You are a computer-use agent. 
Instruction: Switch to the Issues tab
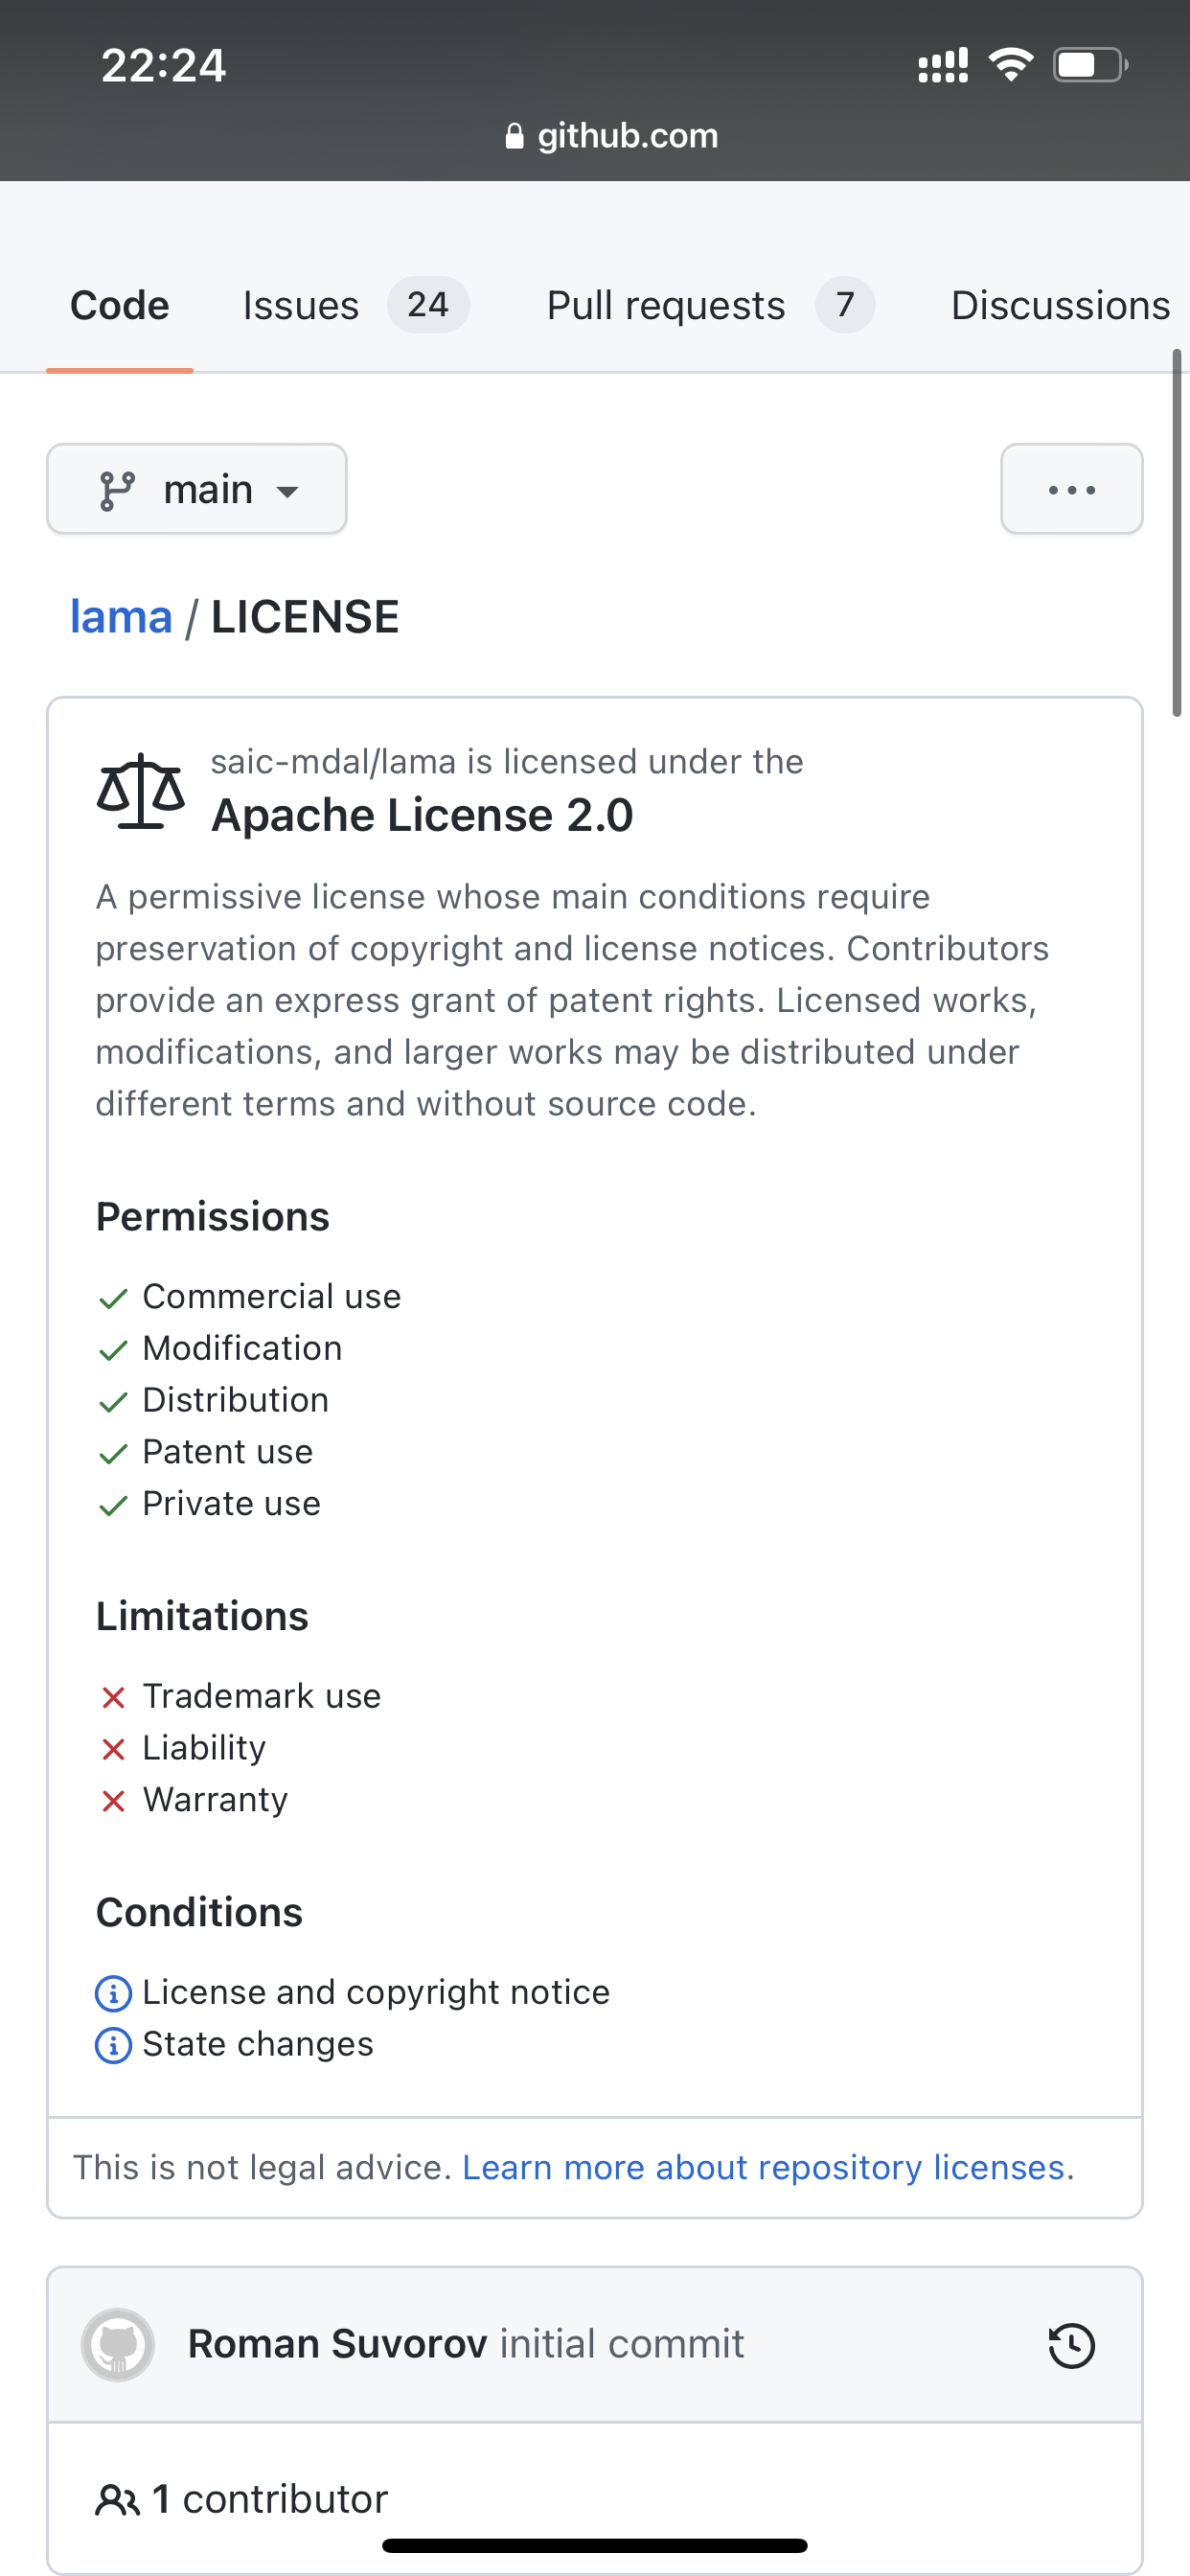pos(300,305)
